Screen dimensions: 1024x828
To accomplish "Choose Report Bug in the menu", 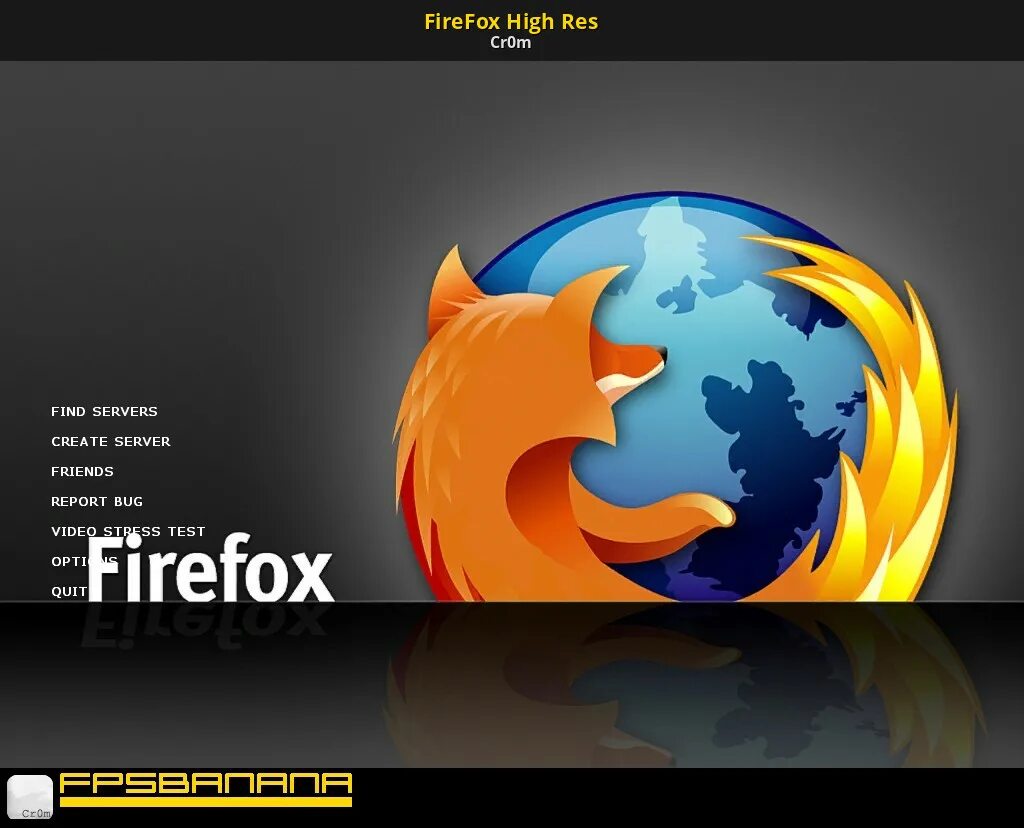I will coord(97,502).
